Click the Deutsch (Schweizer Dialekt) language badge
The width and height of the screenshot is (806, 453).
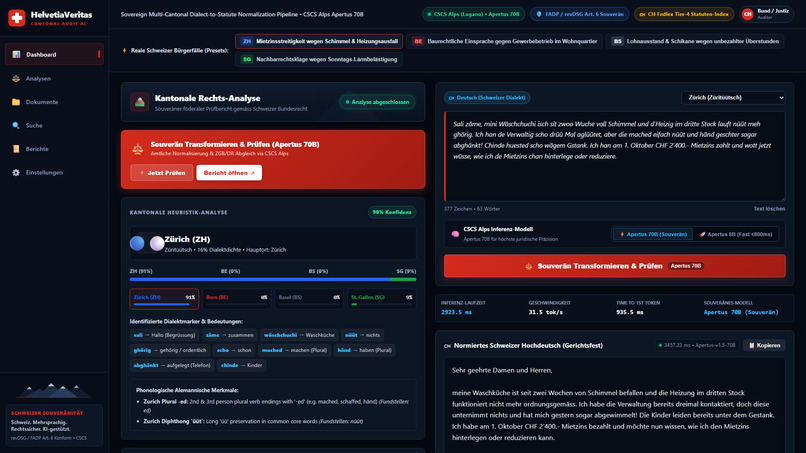coord(487,98)
